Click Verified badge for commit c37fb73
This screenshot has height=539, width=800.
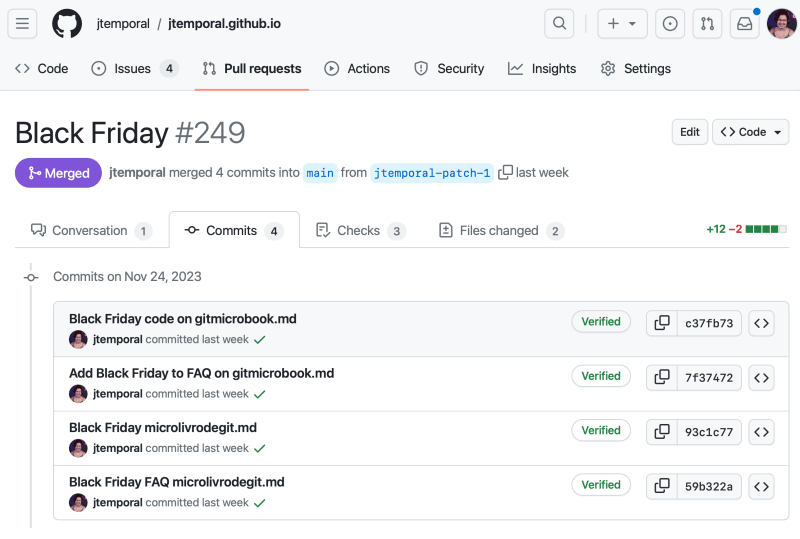[601, 322]
